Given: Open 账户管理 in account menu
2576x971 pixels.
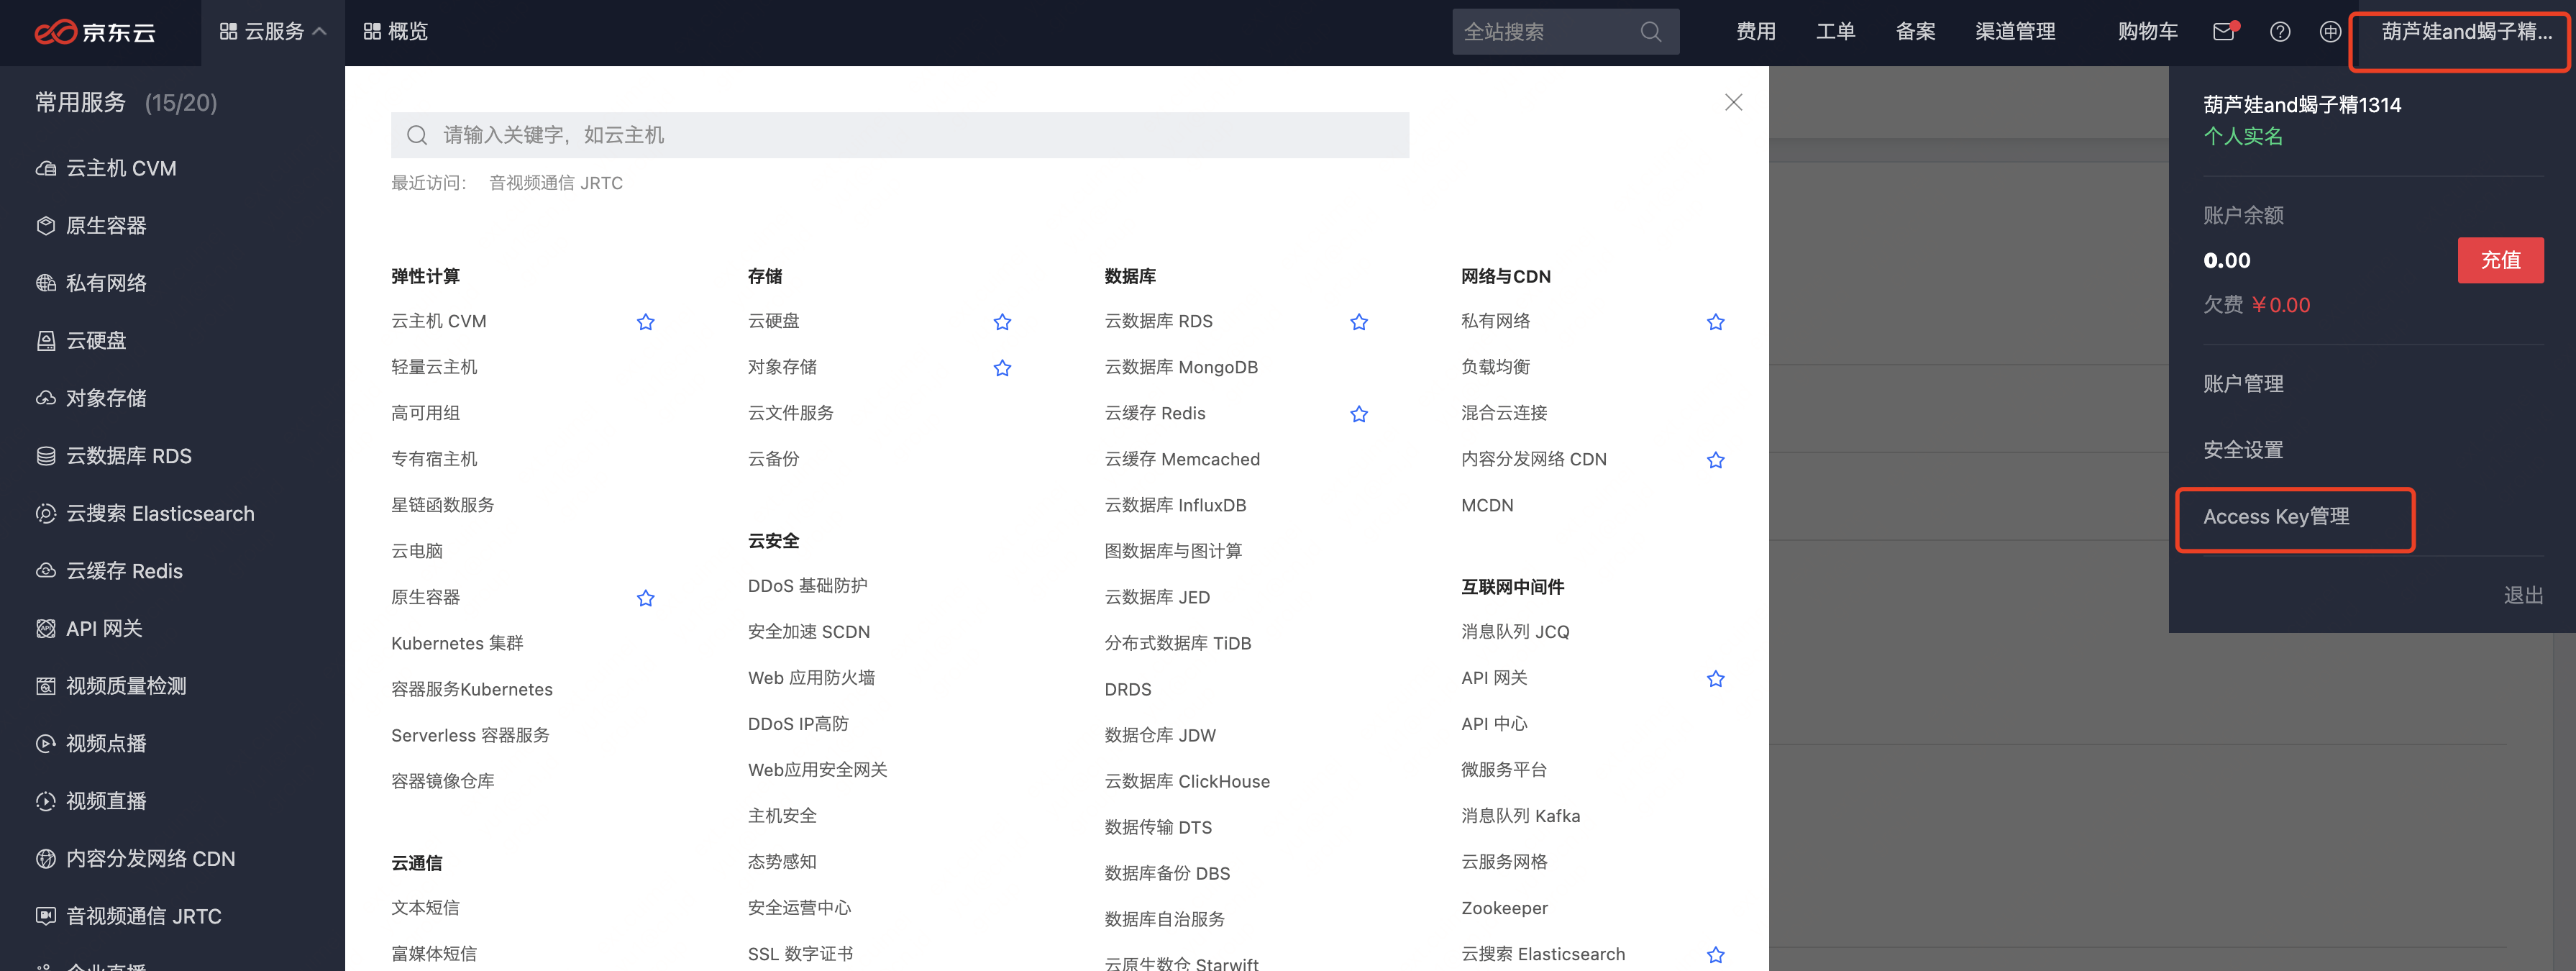Looking at the screenshot, I should pos(2243,384).
